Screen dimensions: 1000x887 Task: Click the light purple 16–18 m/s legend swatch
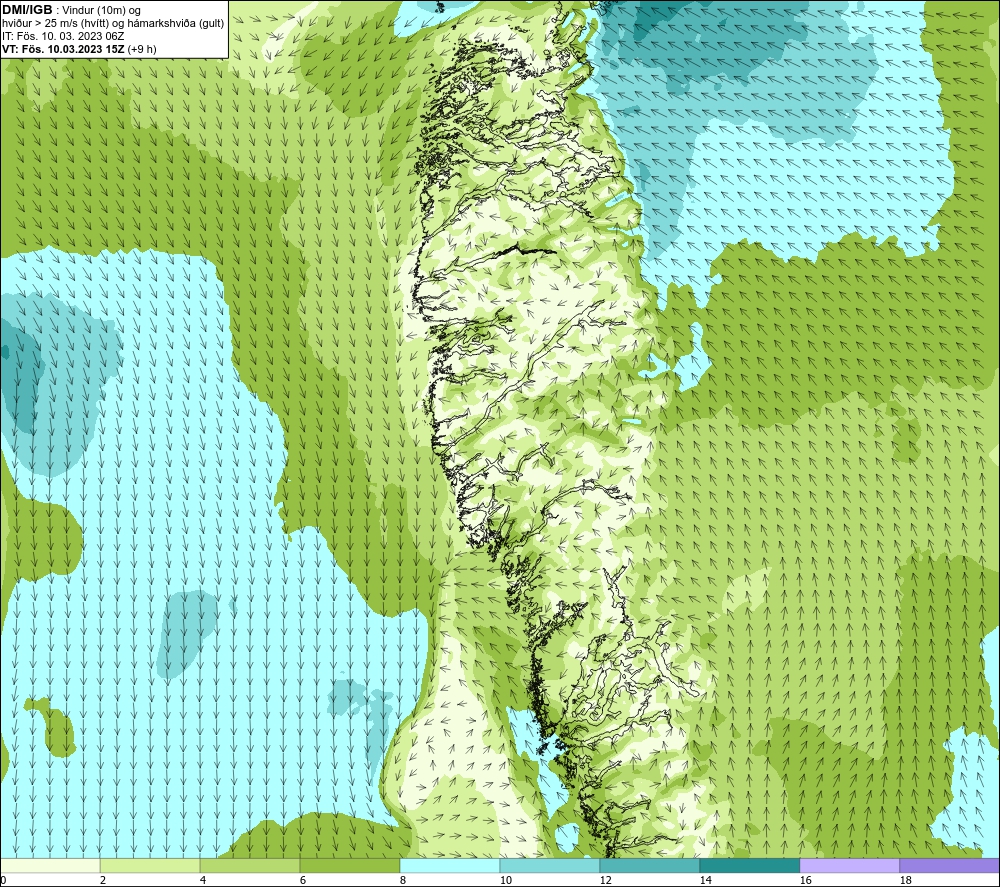click(x=849, y=865)
